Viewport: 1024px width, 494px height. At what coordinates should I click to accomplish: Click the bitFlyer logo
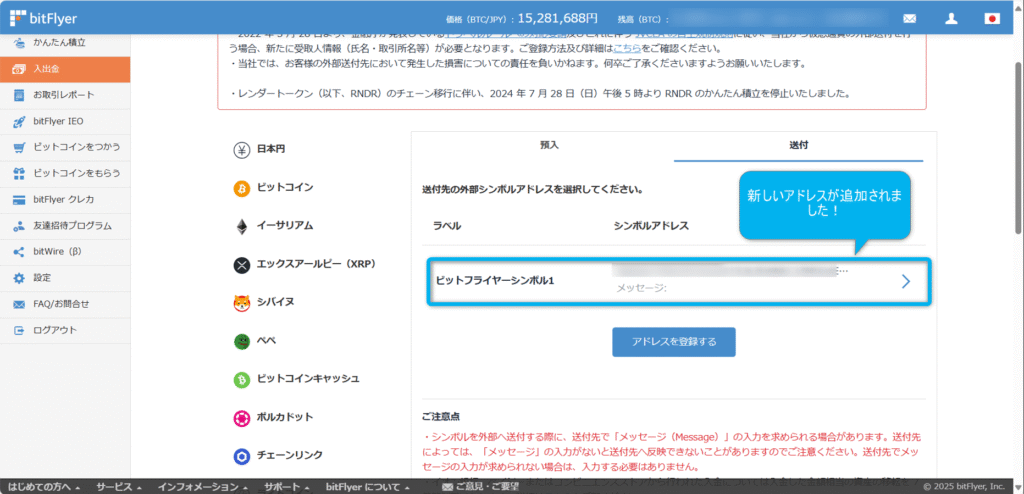43,18
